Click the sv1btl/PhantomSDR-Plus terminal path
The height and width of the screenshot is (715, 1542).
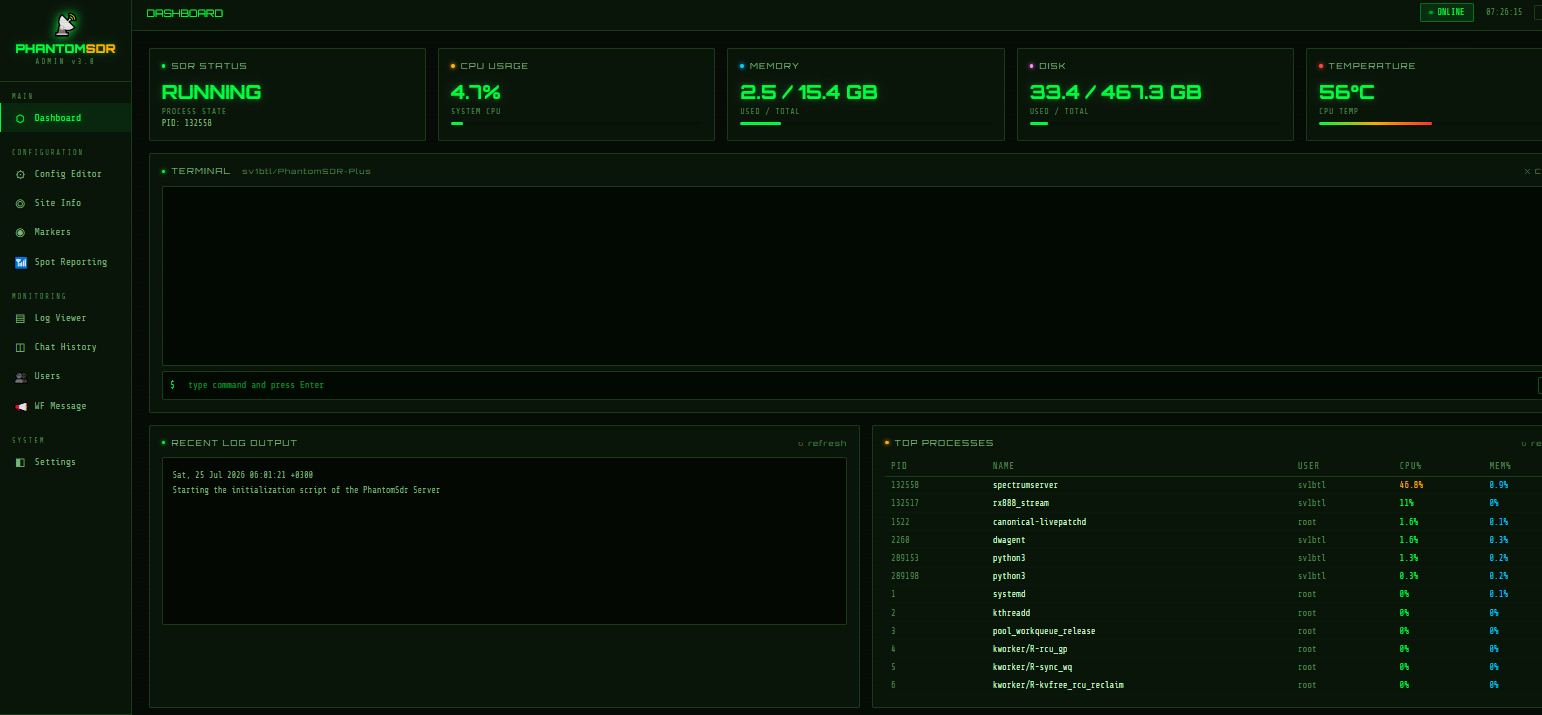tap(306, 171)
